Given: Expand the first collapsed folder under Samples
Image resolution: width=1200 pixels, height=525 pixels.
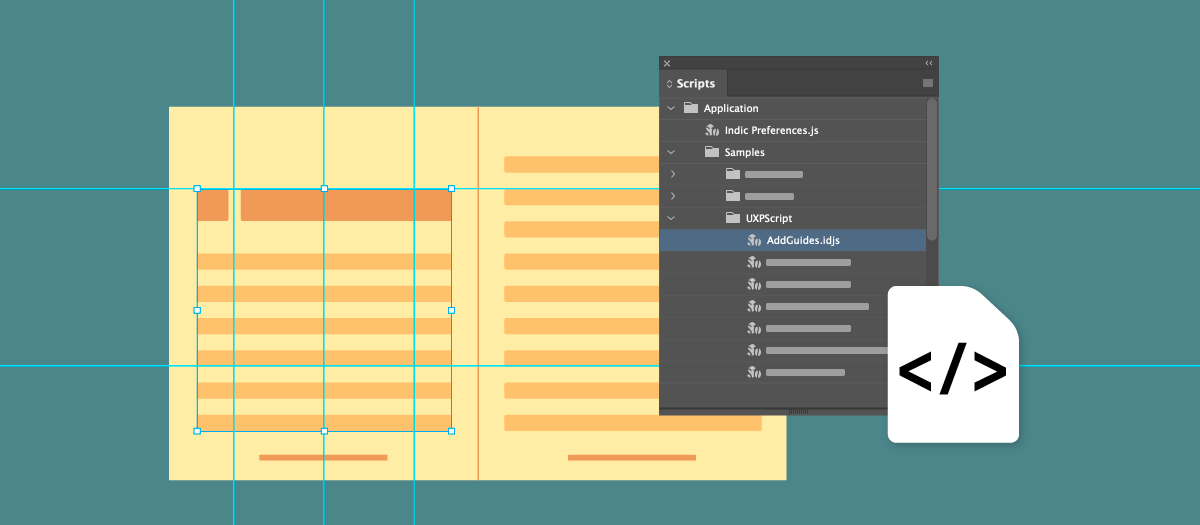Looking at the screenshot, I should (672, 174).
